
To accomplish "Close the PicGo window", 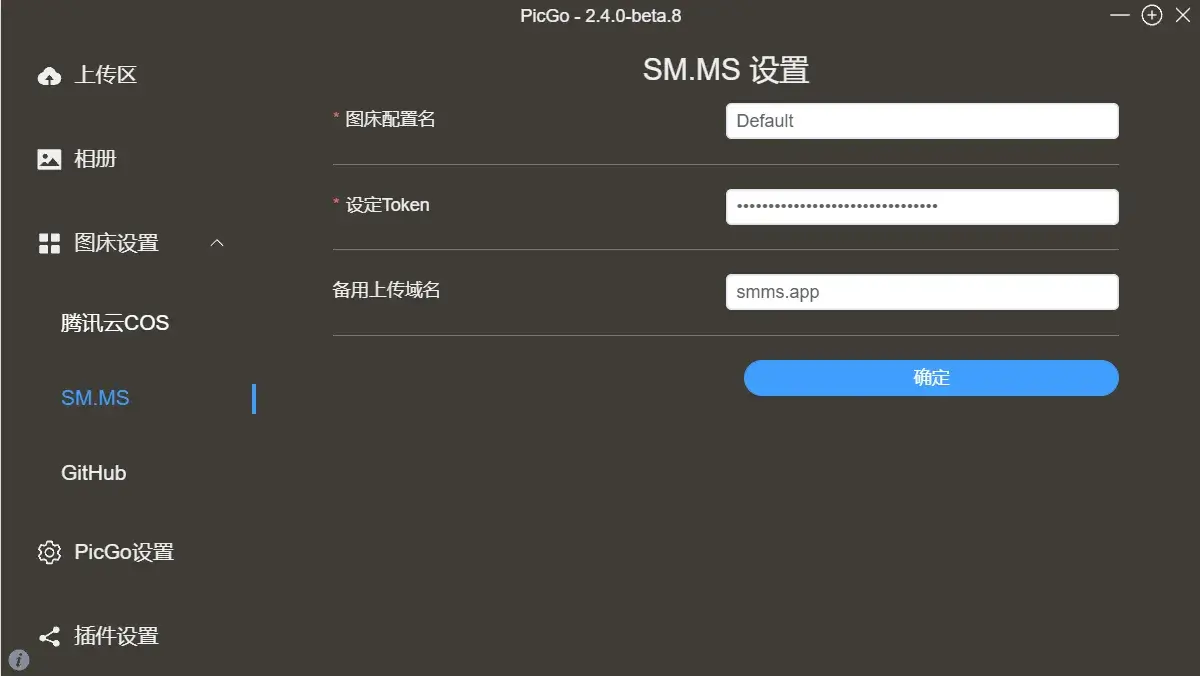I will pyautogui.click(x=1183, y=16).
